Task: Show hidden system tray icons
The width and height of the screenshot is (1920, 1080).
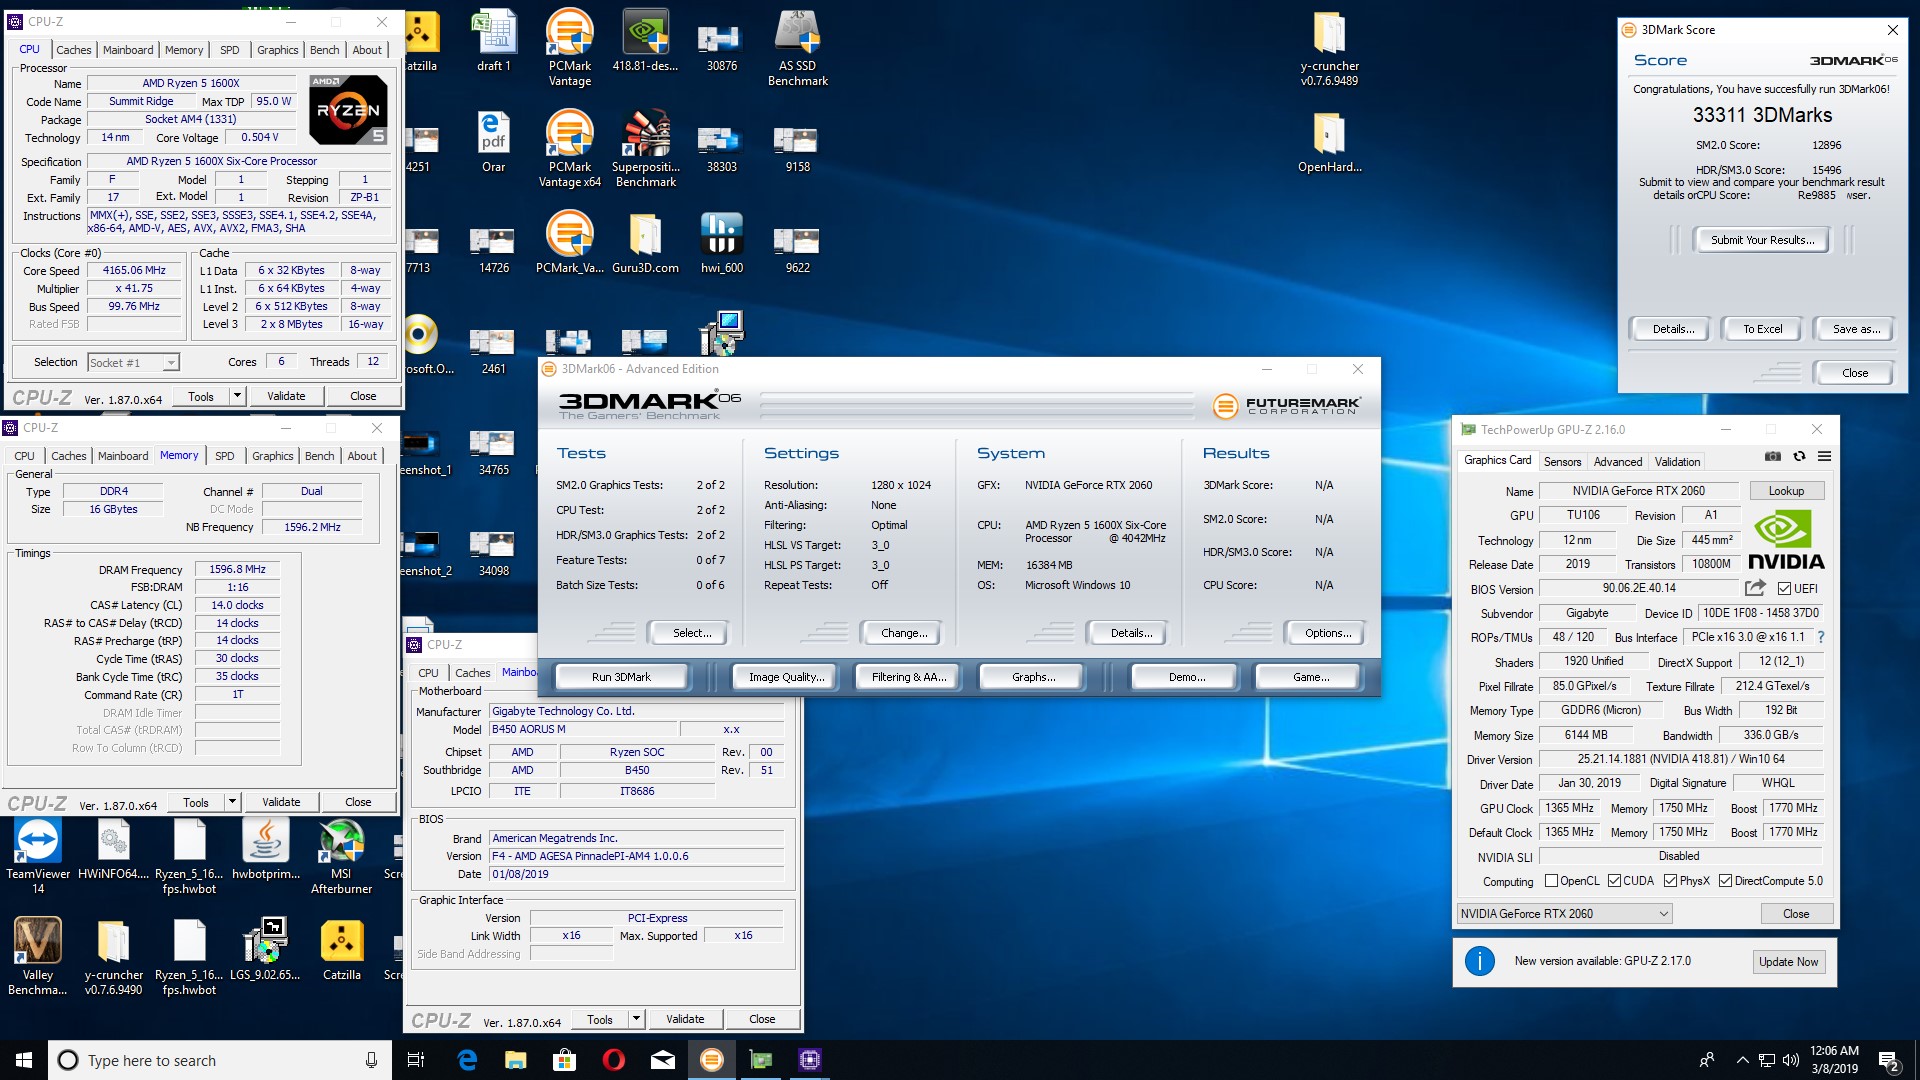Action: click(1743, 1060)
